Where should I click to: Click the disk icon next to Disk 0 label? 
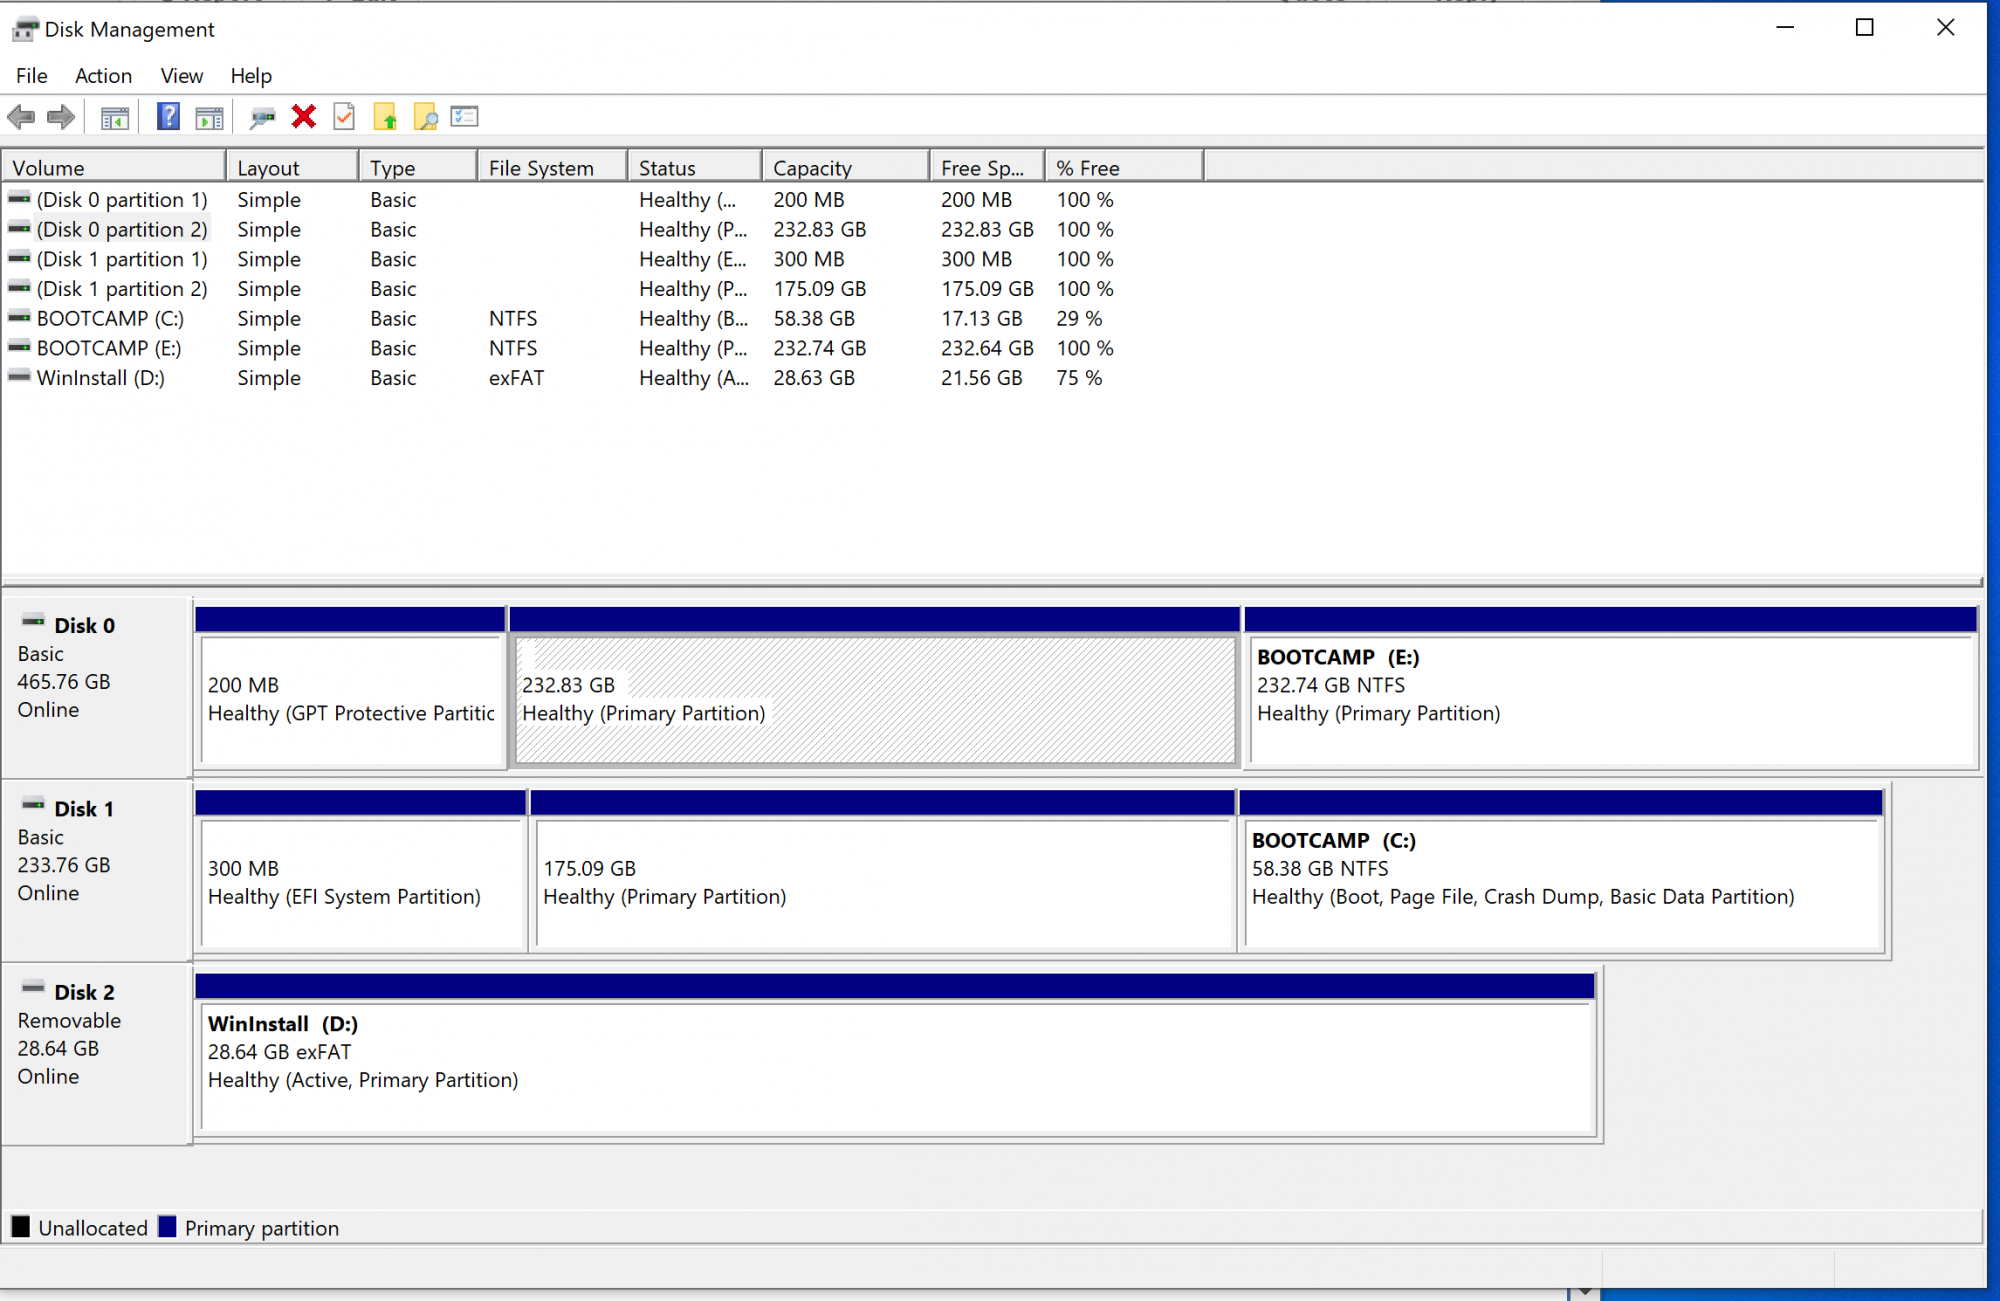pos(33,622)
